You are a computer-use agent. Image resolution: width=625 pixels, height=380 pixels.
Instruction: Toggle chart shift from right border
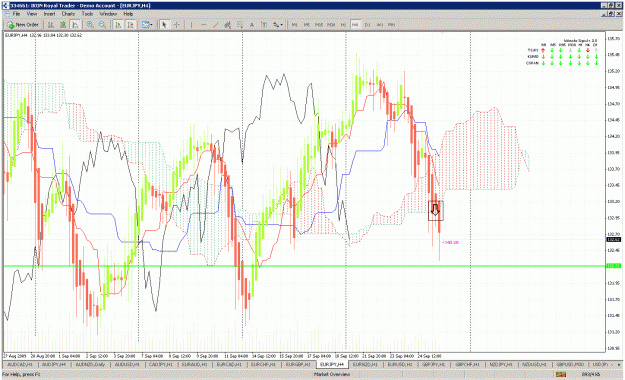tap(130, 25)
